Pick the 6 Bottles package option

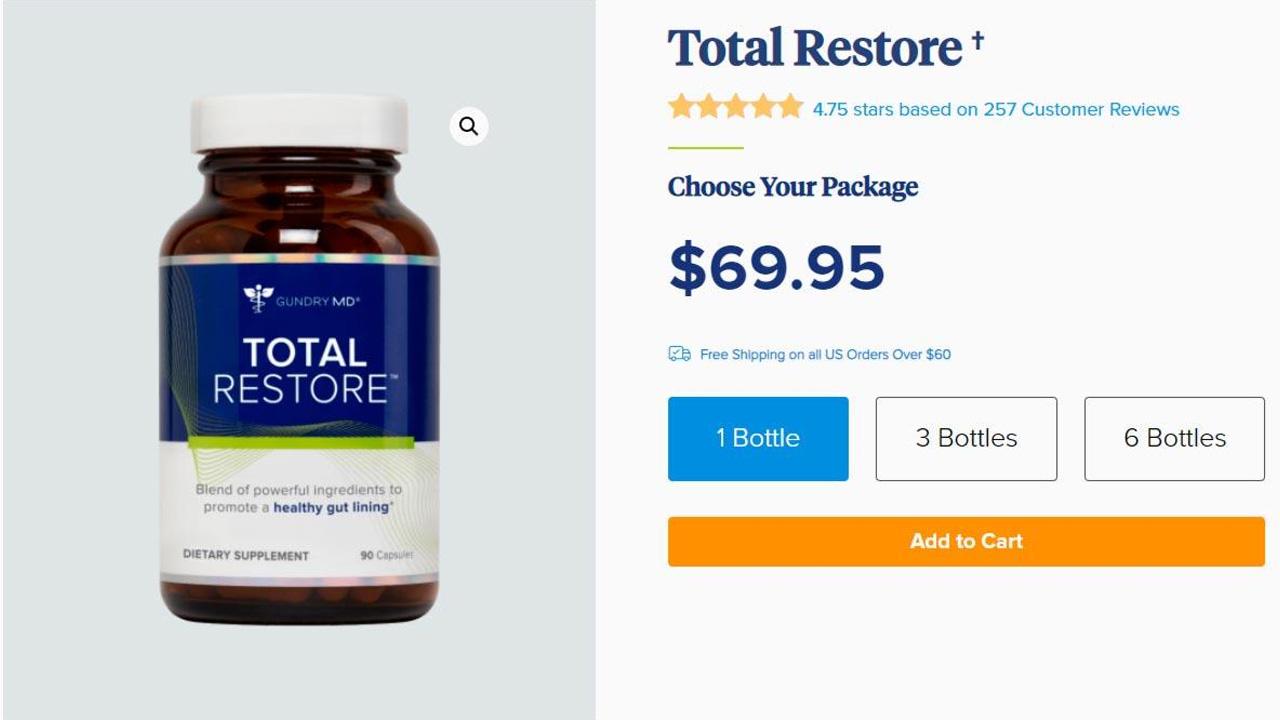[x=1175, y=439]
